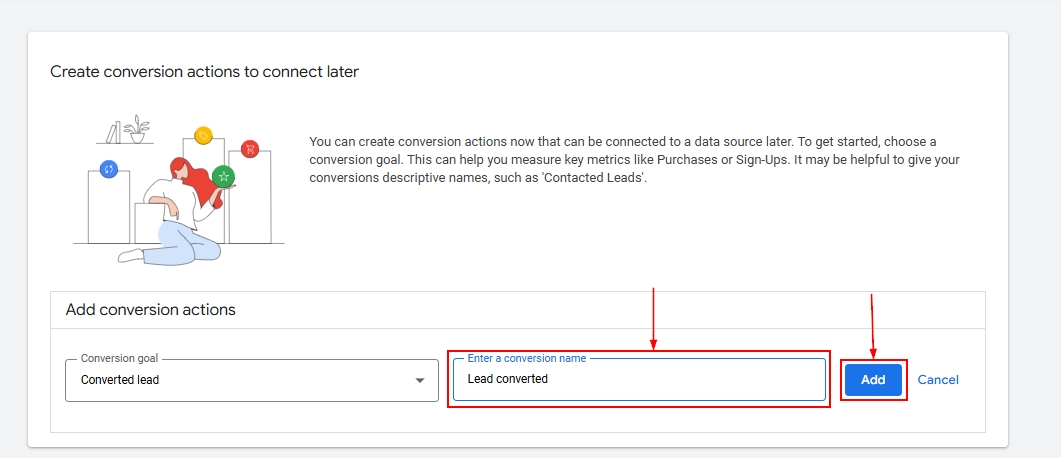Expand the dropdown arrow beside Converted lead
The height and width of the screenshot is (458, 1061).
point(420,380)
